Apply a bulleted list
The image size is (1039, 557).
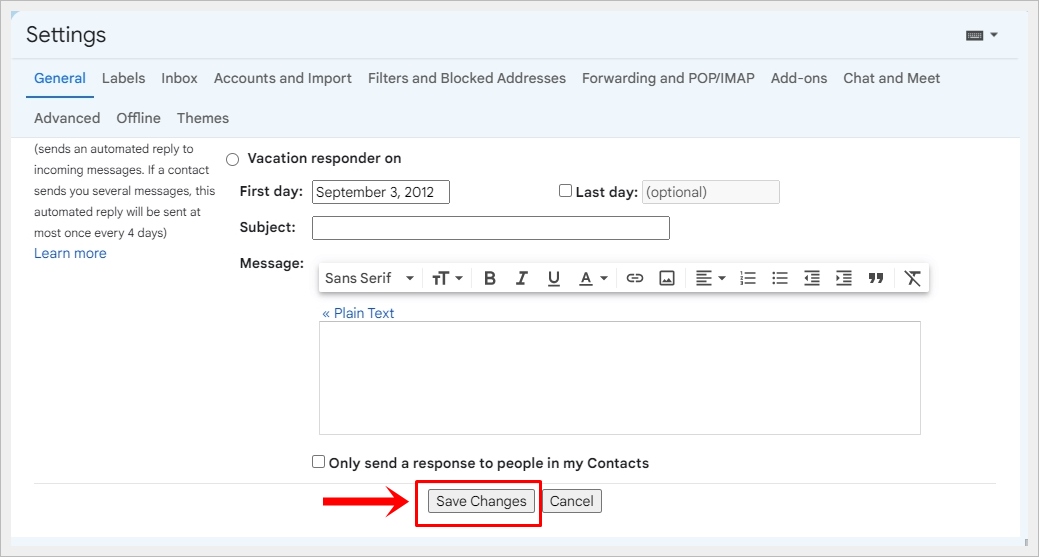(x=780, y=278)
